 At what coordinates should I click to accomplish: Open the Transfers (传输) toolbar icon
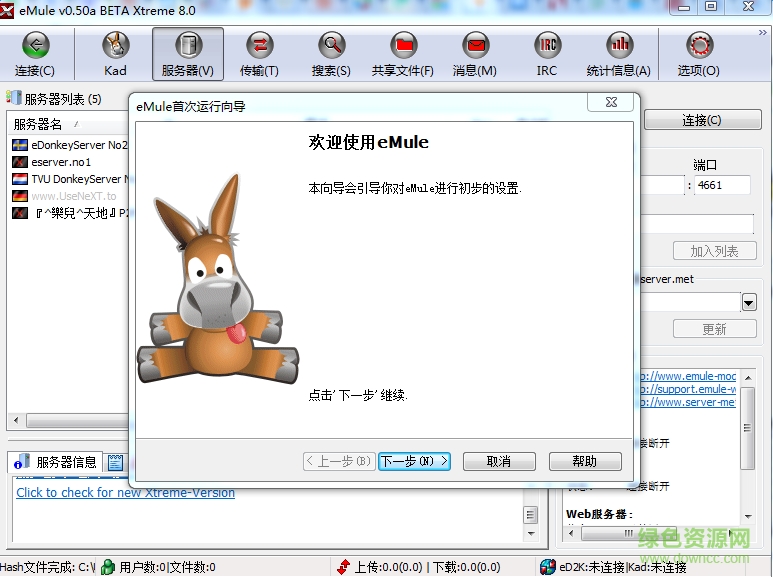click(x=259, y=45)
